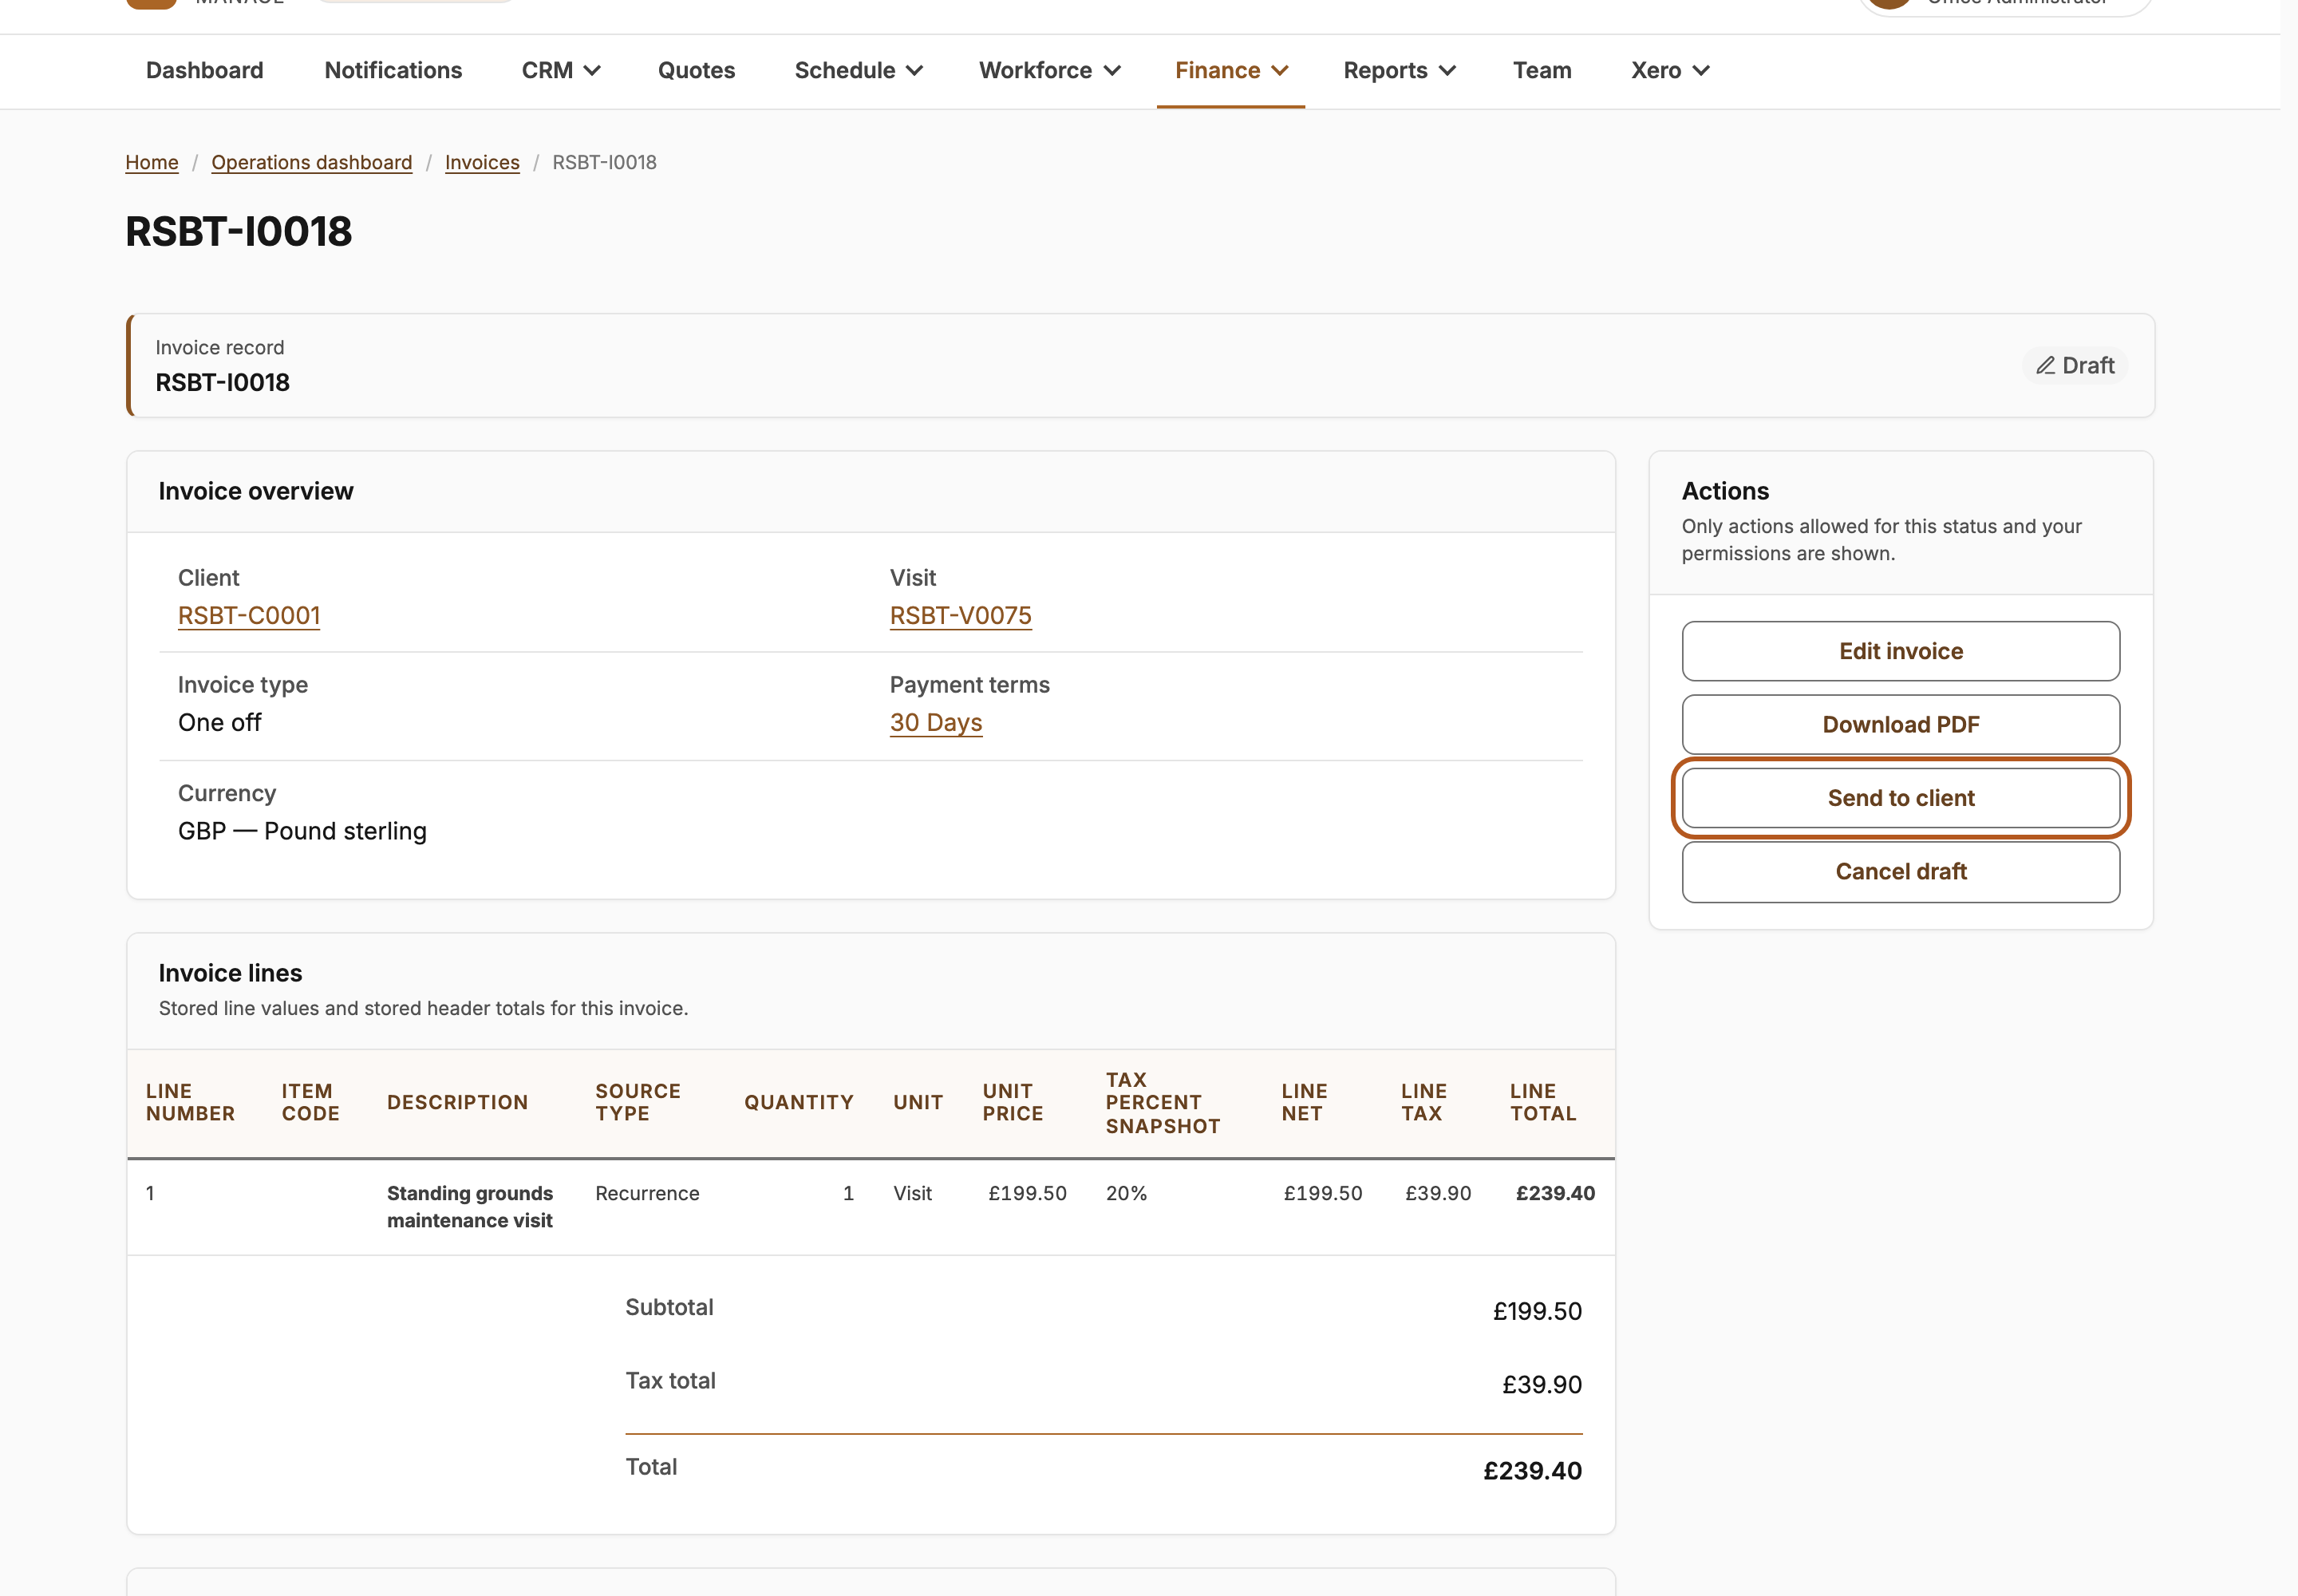Viewport: 2298px width, 1596px height.
Task: Open the Xero menu
Action: point(1670,71)
